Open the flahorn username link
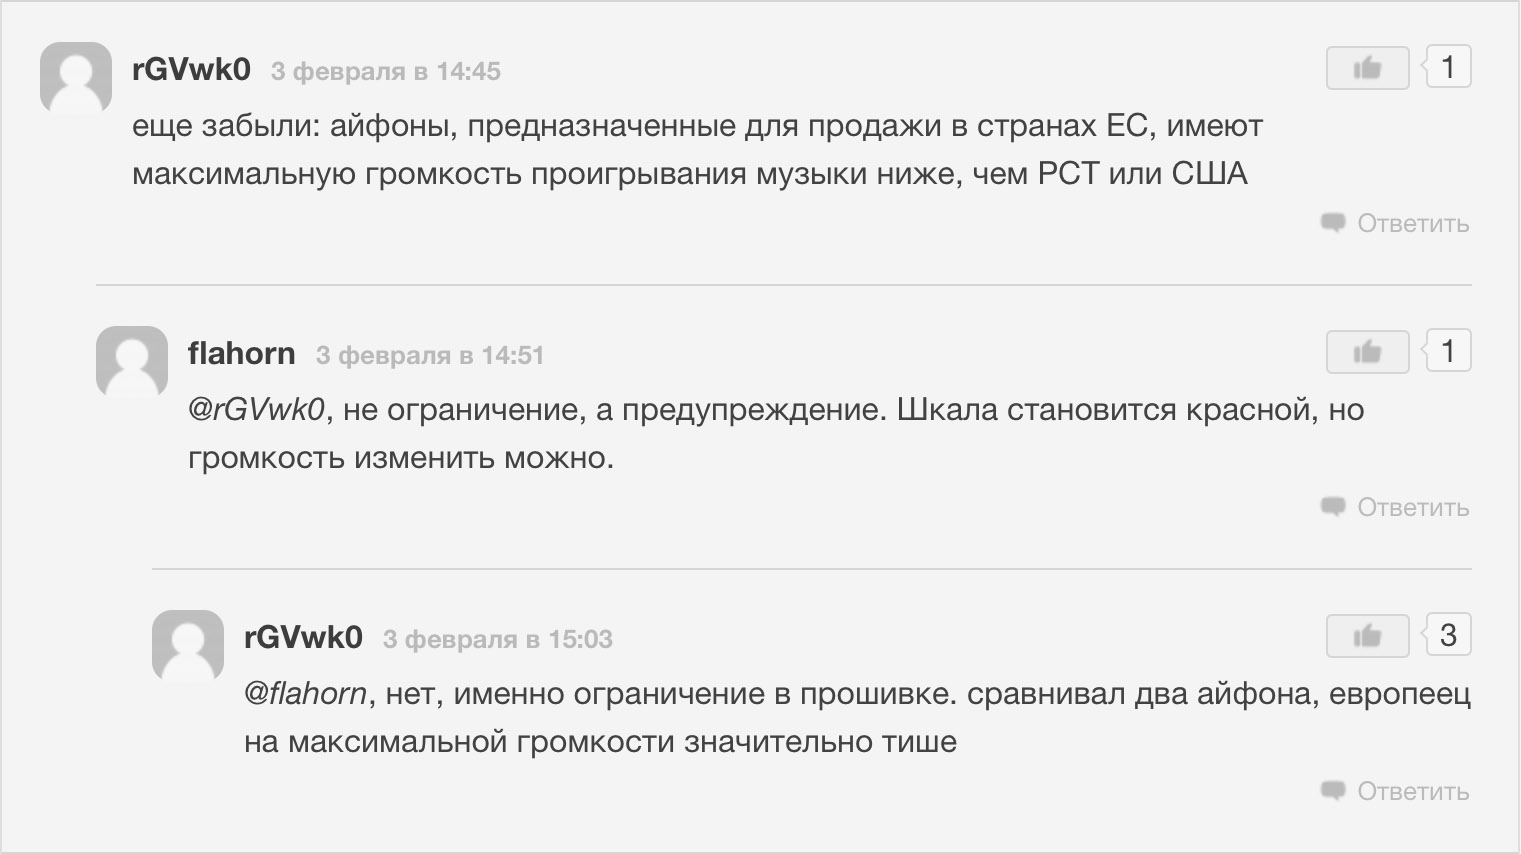Viewport: 1521px width, 854px height. (x=241, y=354)
